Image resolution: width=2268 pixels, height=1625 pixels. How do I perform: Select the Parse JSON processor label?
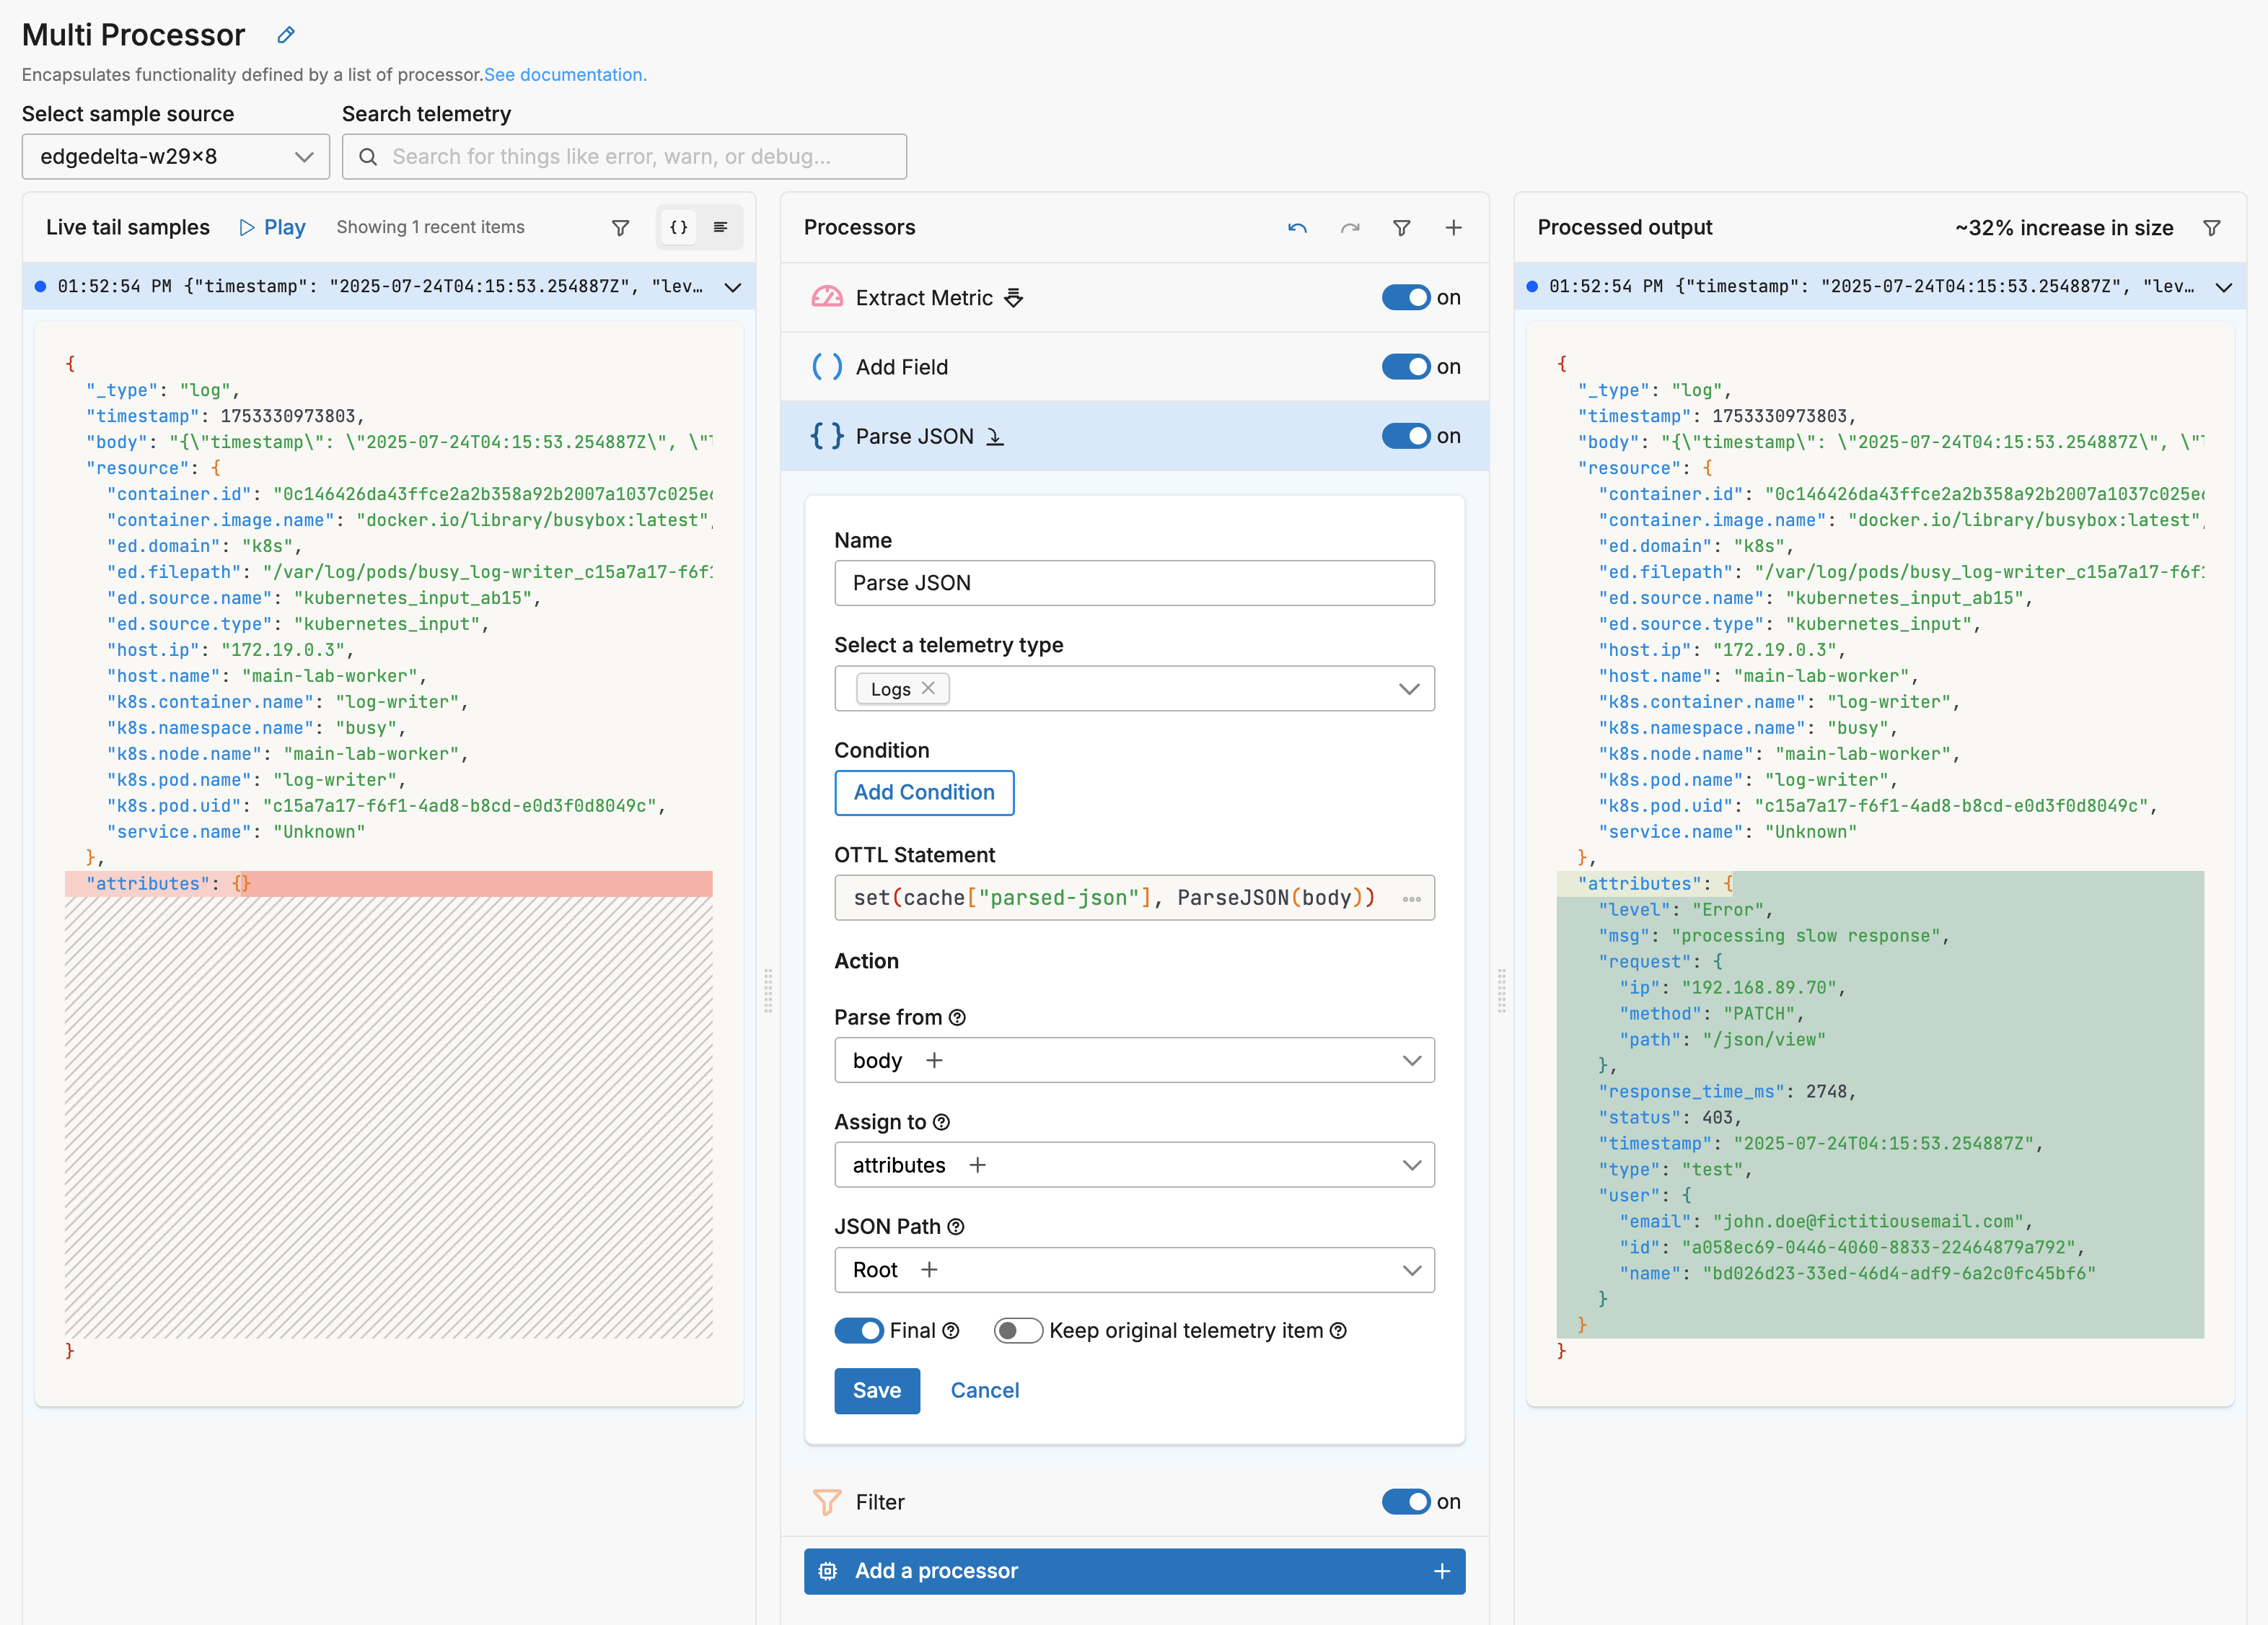point(915,436)
